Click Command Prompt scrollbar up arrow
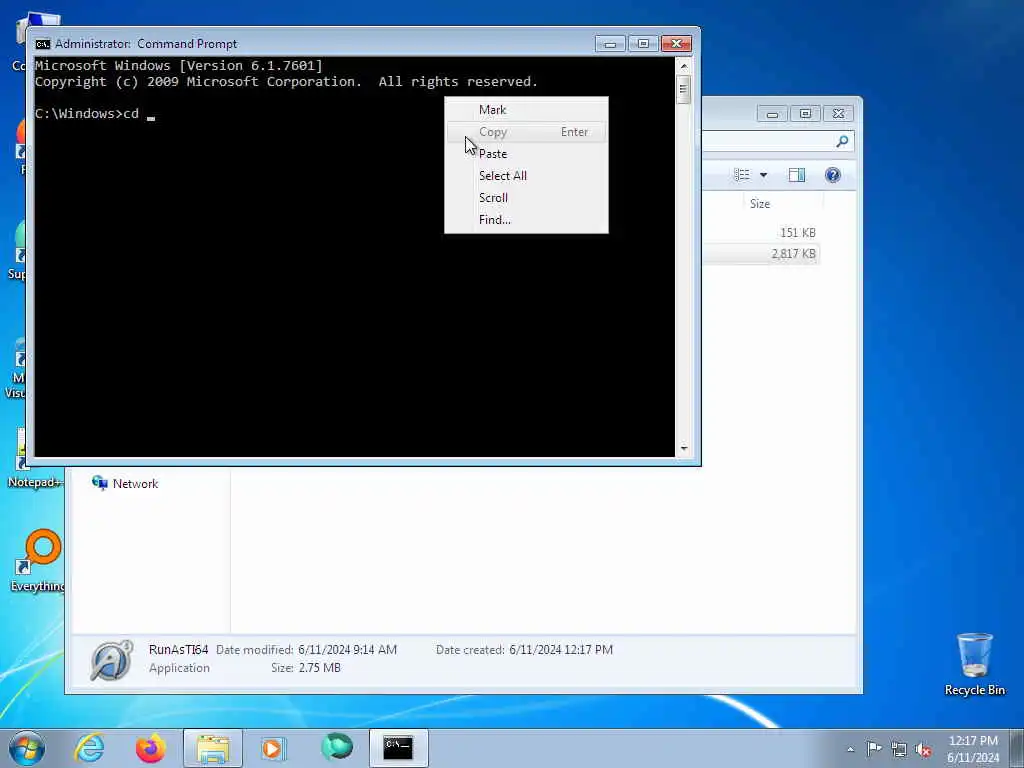The width and height of the screenshot is (1024, 768). tap(684, 66)
